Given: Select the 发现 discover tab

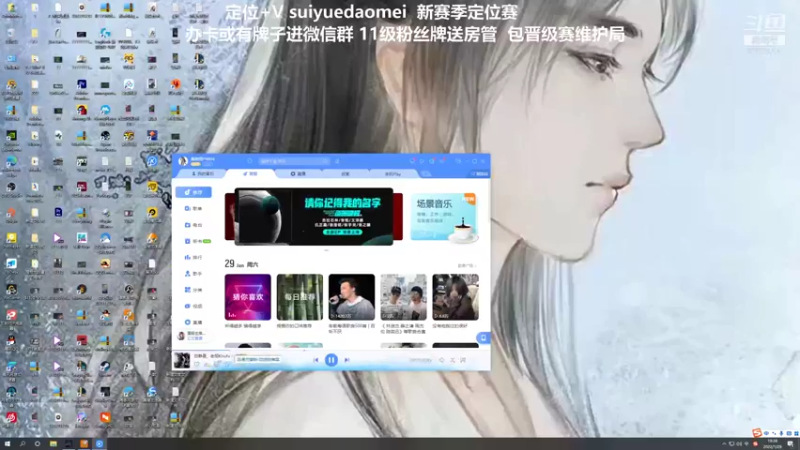Looking at the screenshot, I should coord(250,174).
